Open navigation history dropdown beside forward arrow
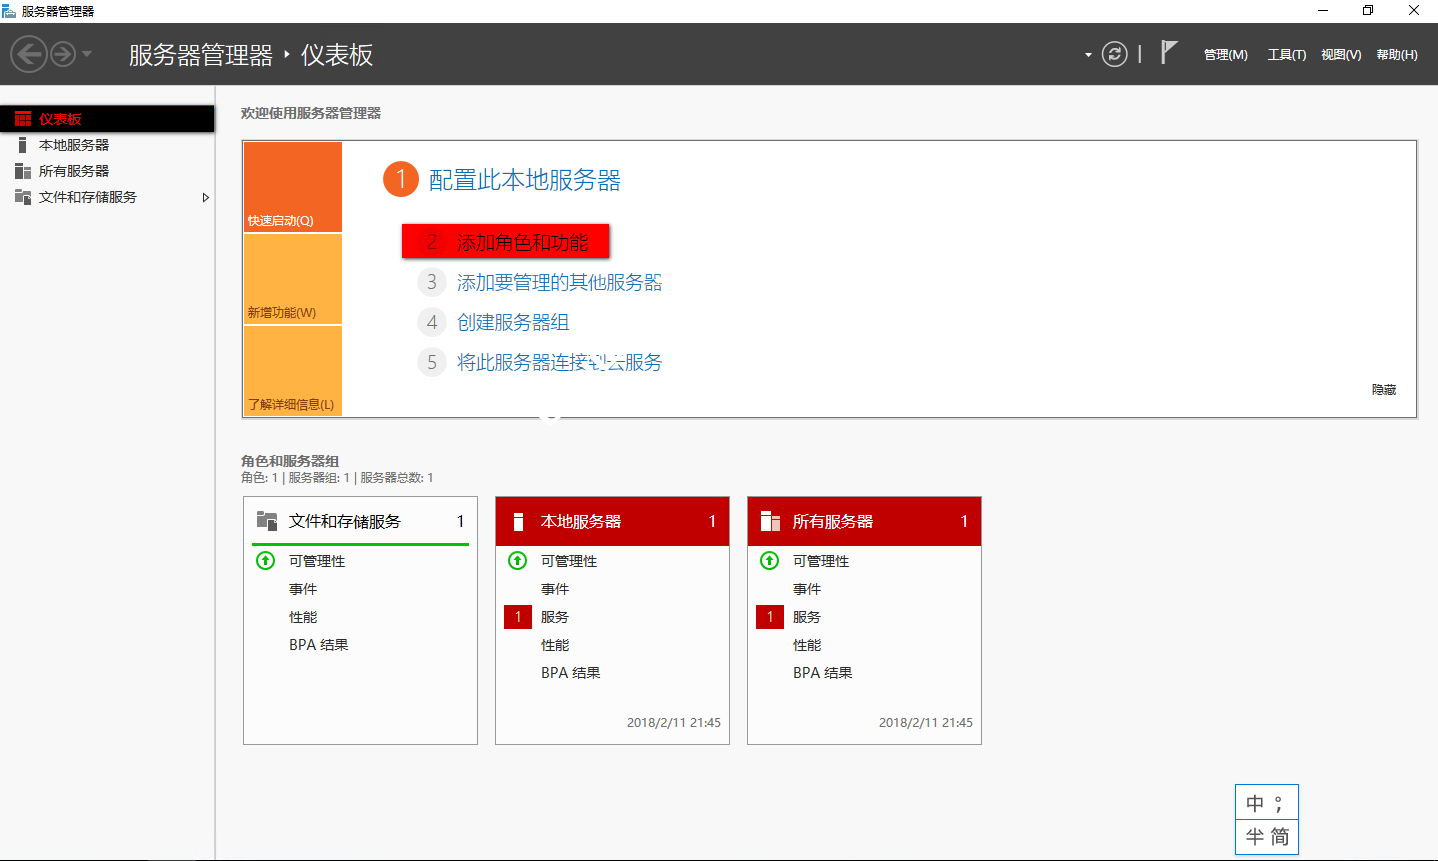This screenshot has height=861, width=1438. 87,54
